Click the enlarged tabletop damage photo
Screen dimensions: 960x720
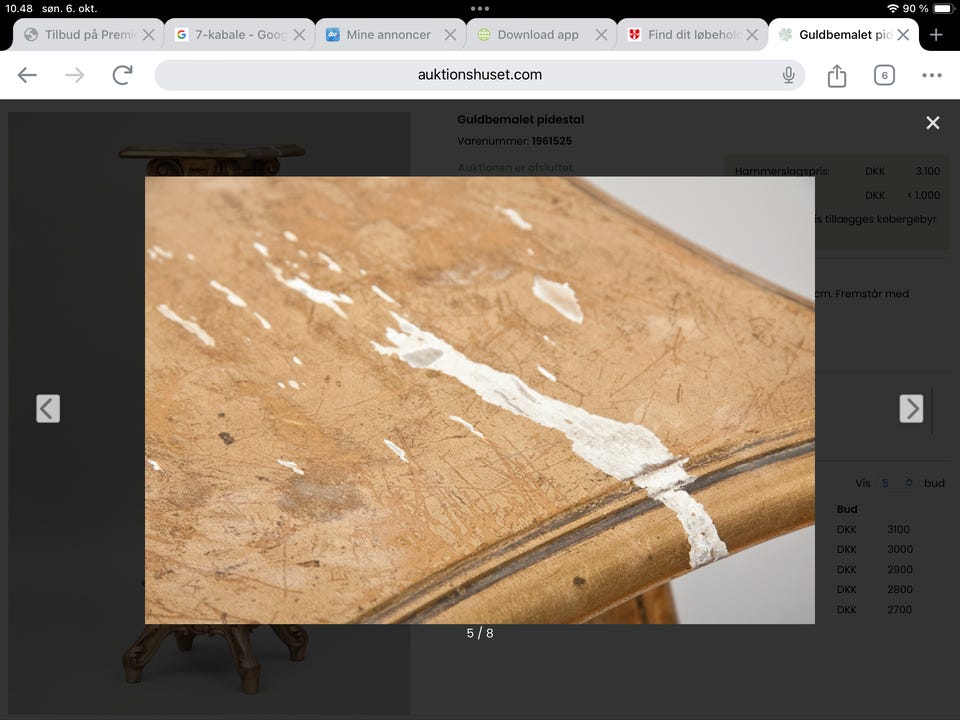pyautogui.click(x=479, y=400)
